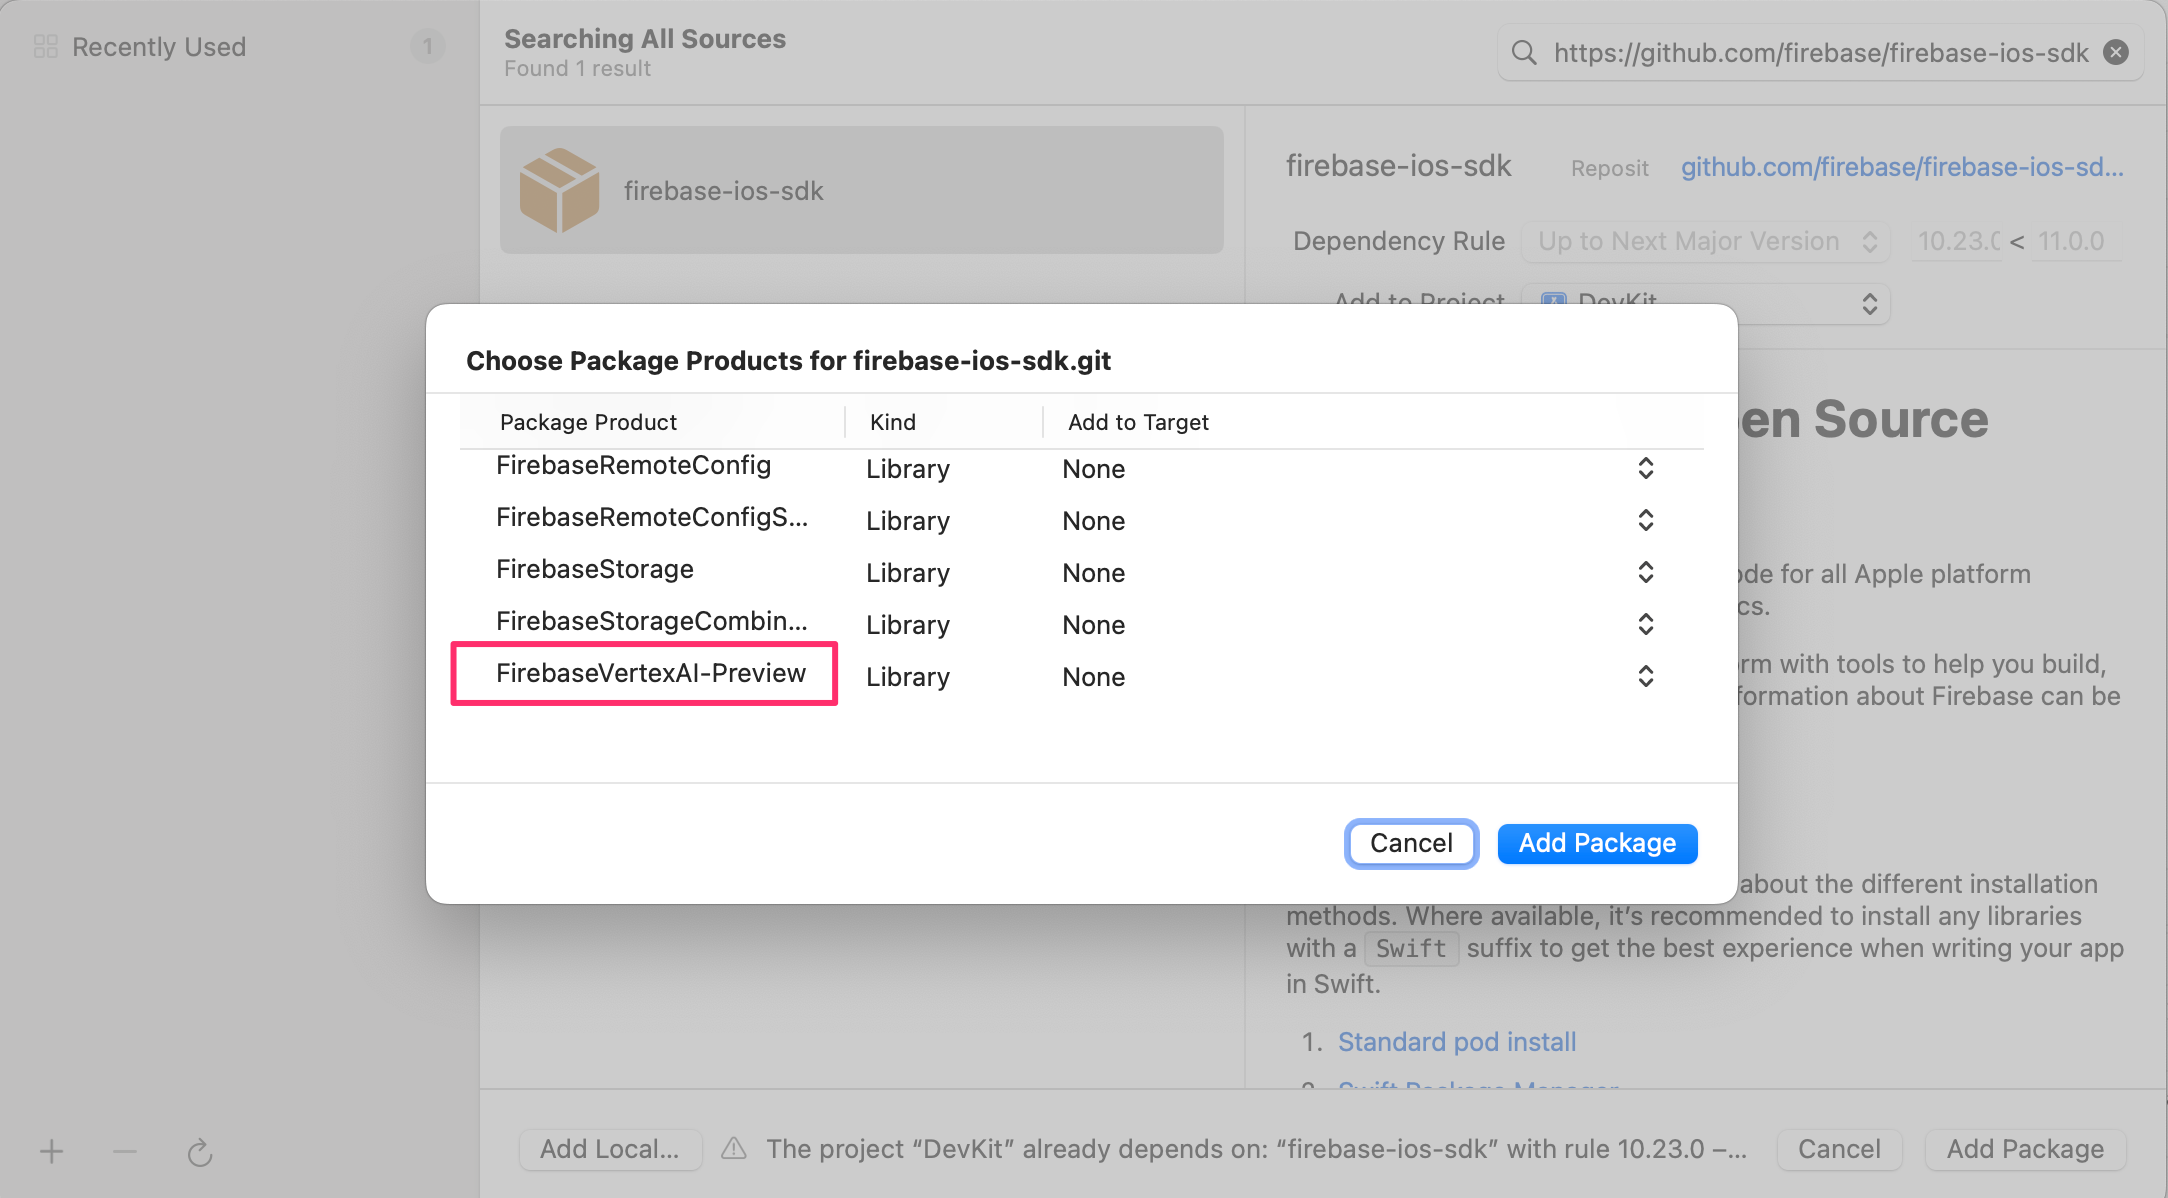Click the Add Local... button
Viewport: 2168px width, 1198px height.
[x=610, y=1149]
